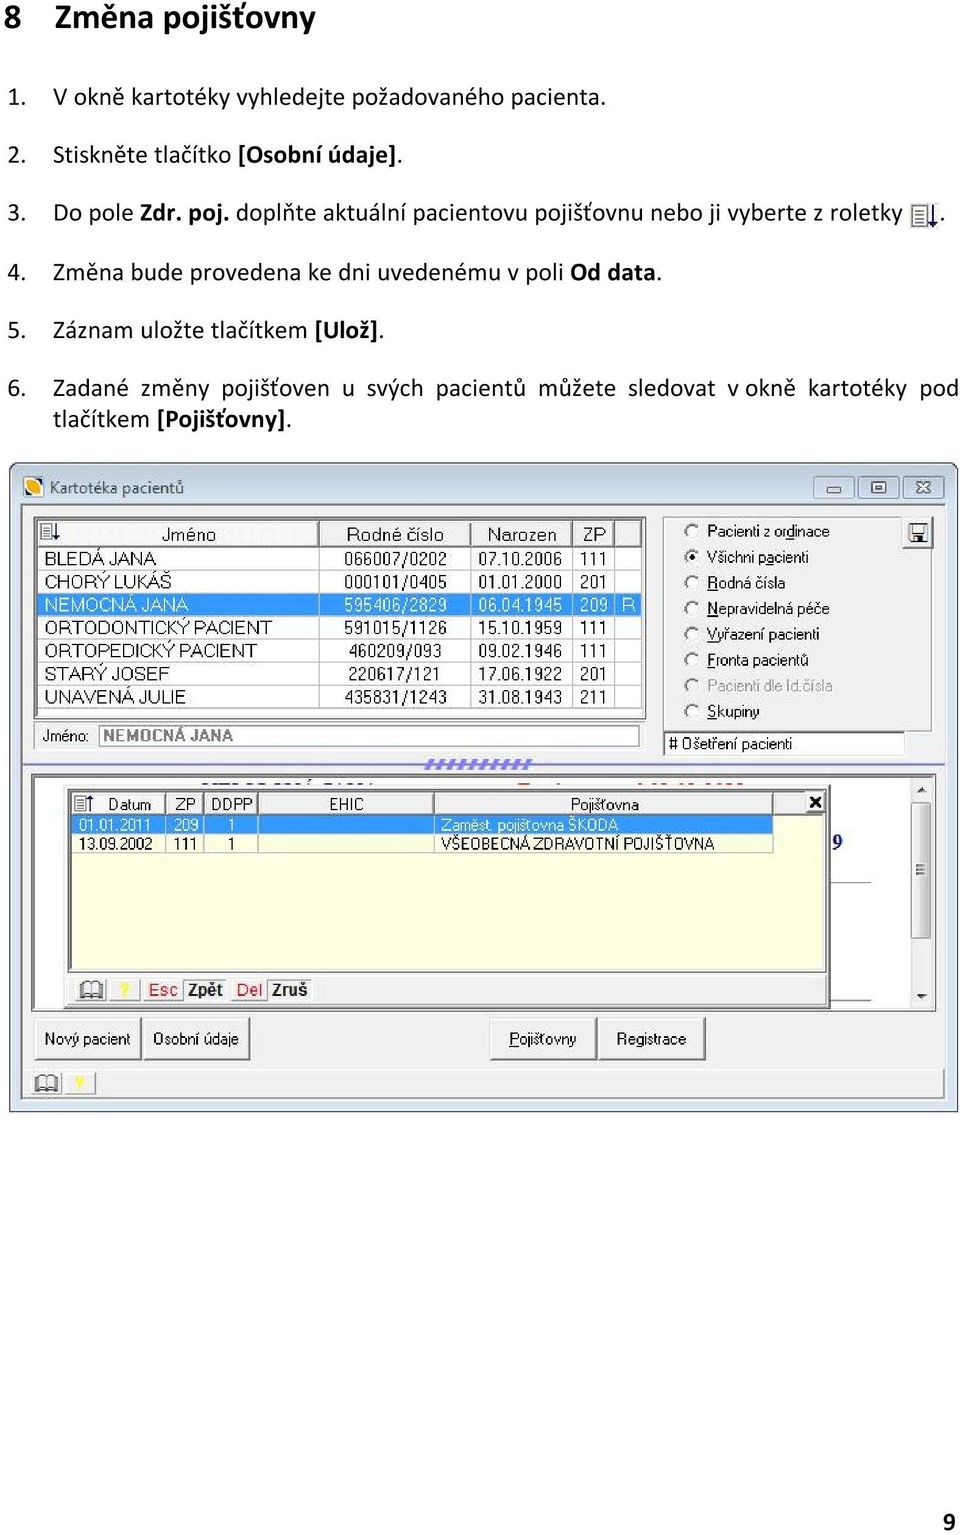Click scroll down arrow of lower panel
Screen dimensions: 960x1535
pos(921,996)
